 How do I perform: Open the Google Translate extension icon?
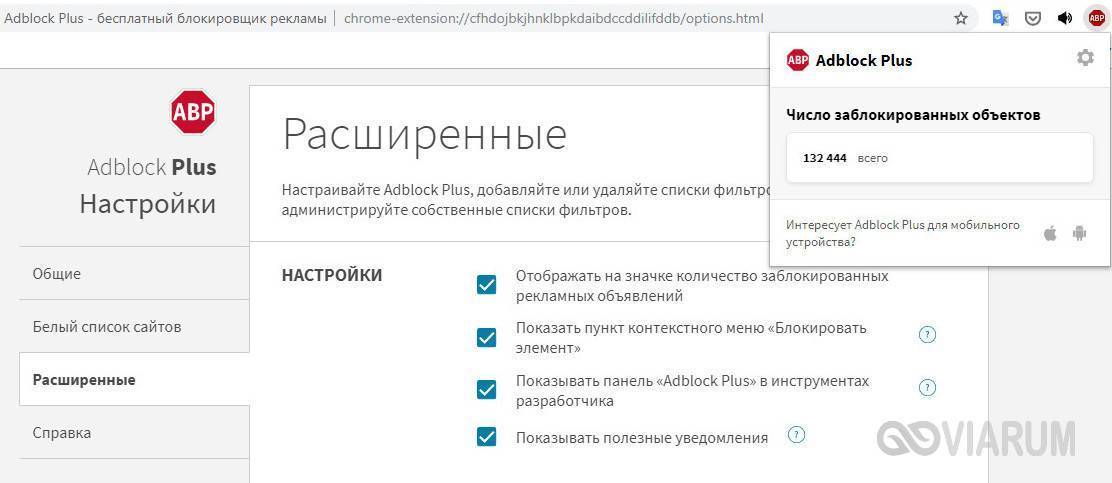tap(1000, 18)
